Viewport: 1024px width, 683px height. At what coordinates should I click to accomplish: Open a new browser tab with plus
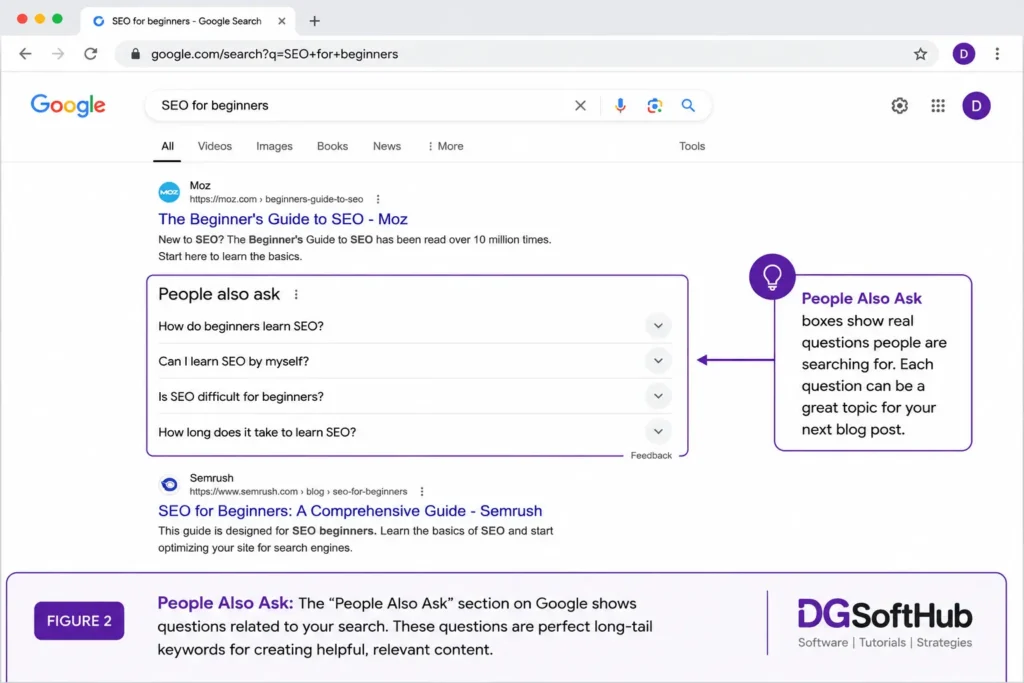click(x=314, y=21)
